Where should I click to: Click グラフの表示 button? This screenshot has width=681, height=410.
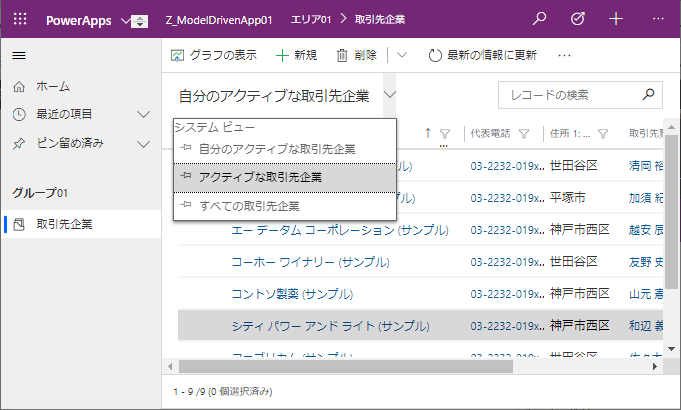[x=214, y=56]
